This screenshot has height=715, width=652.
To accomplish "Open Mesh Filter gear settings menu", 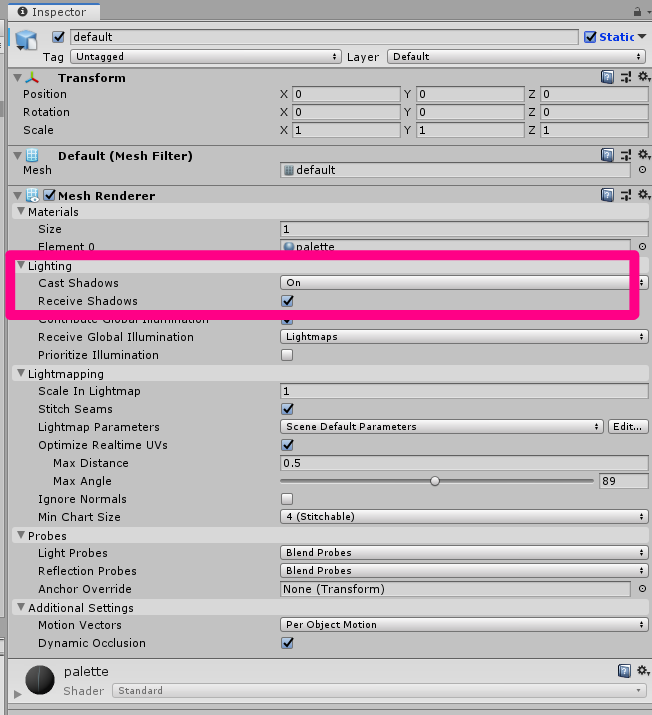I will point(643,155).
